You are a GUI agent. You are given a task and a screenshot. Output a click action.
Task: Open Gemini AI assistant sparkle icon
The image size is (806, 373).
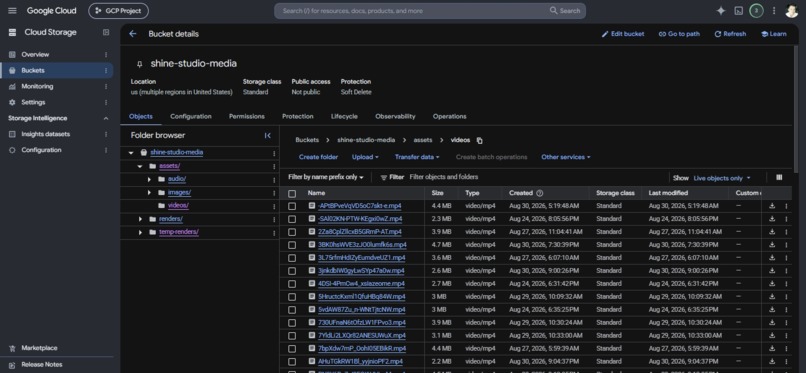point(721,11)
